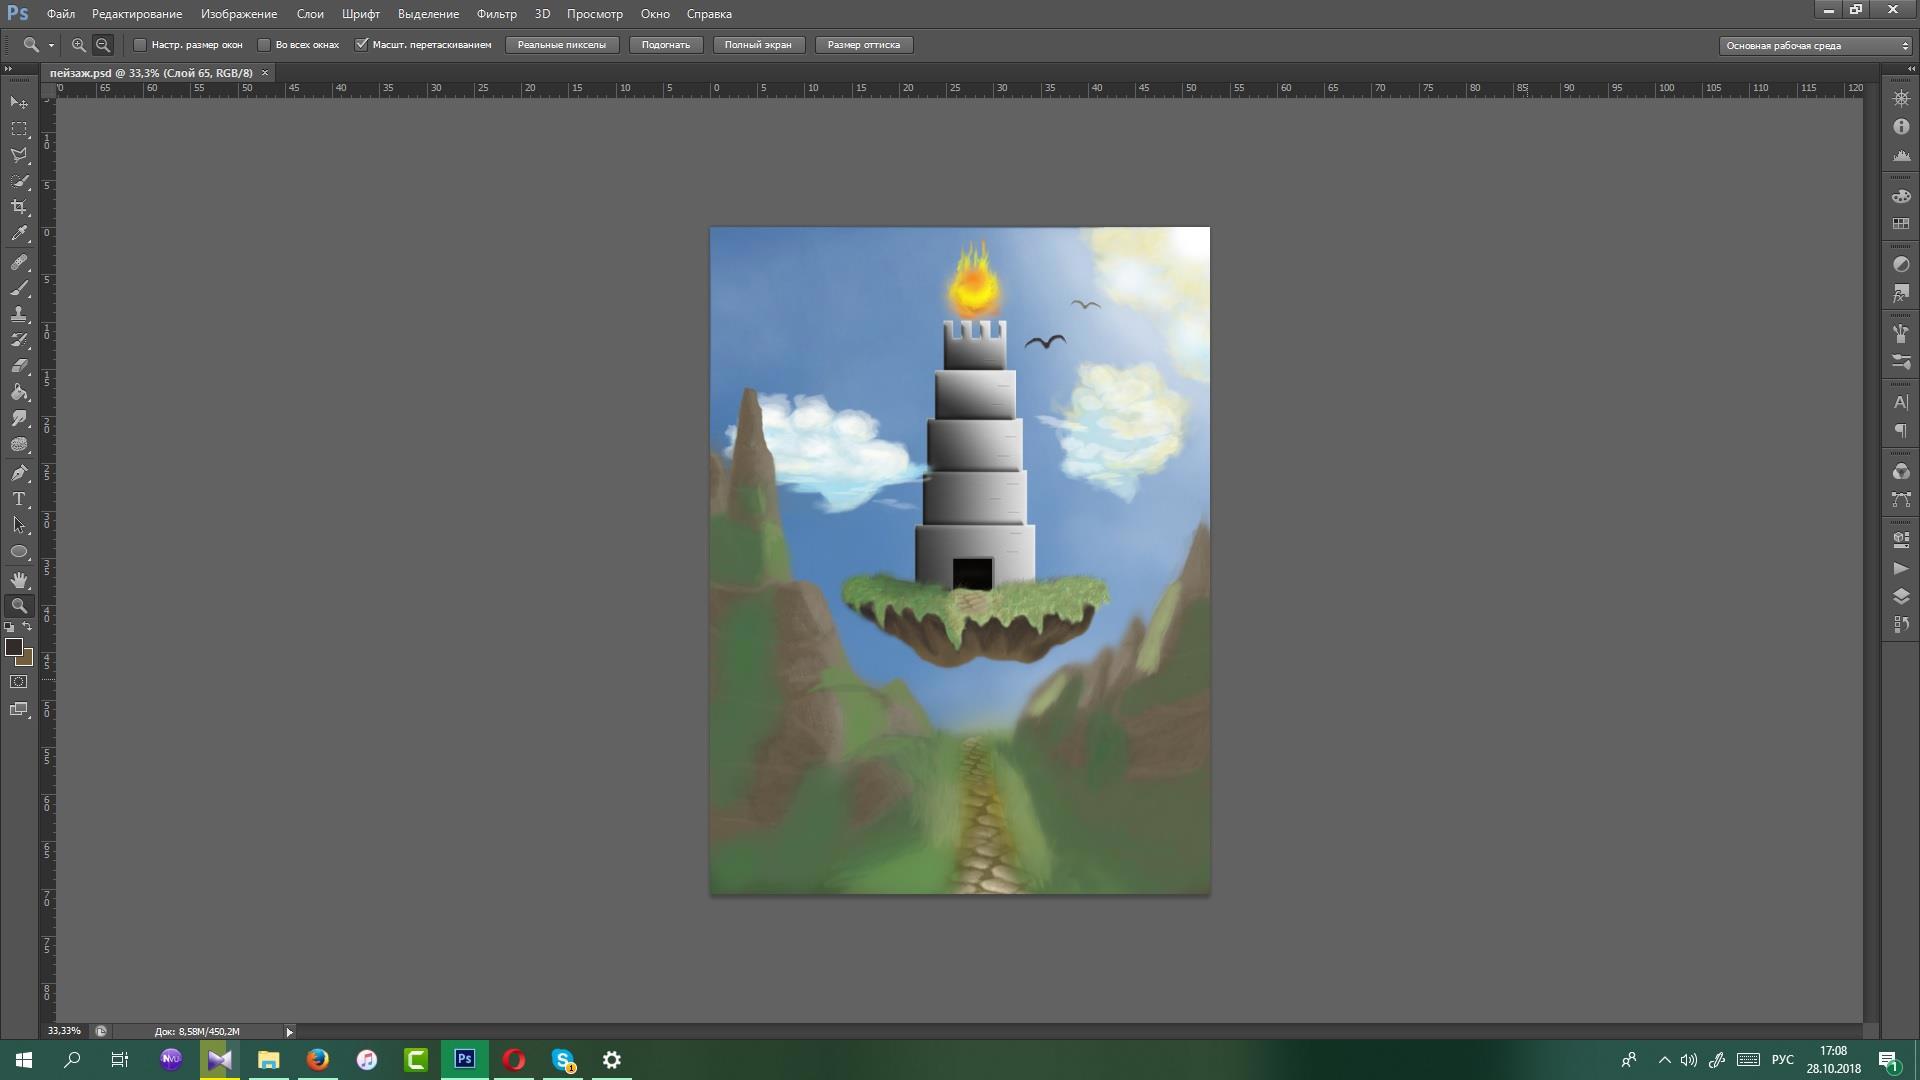Viewport: 1920px width, 1080px height.
Task: Enable 'Во всех окнах' checkbox
Action: point(264,45)
